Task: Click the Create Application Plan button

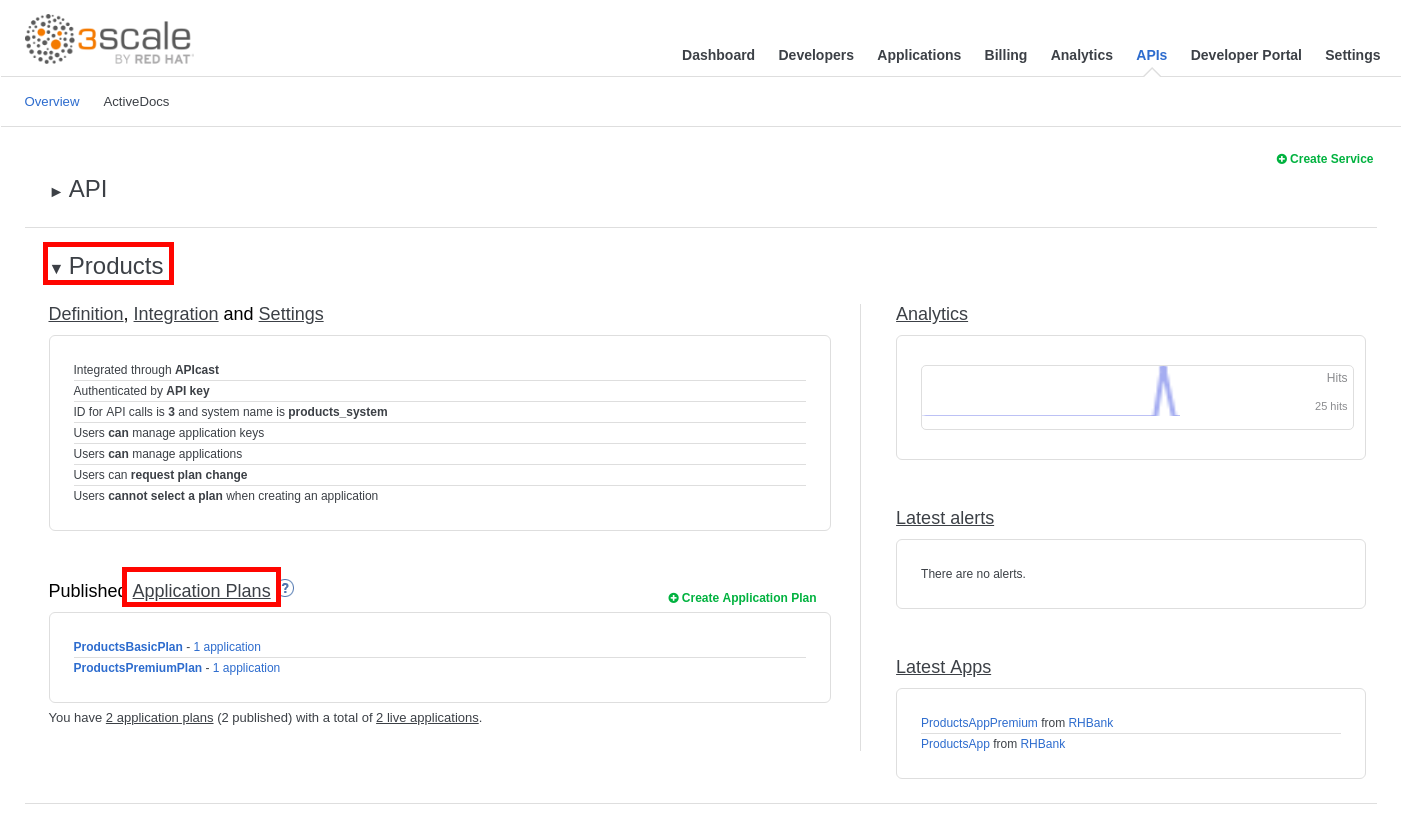Action: 741,598
